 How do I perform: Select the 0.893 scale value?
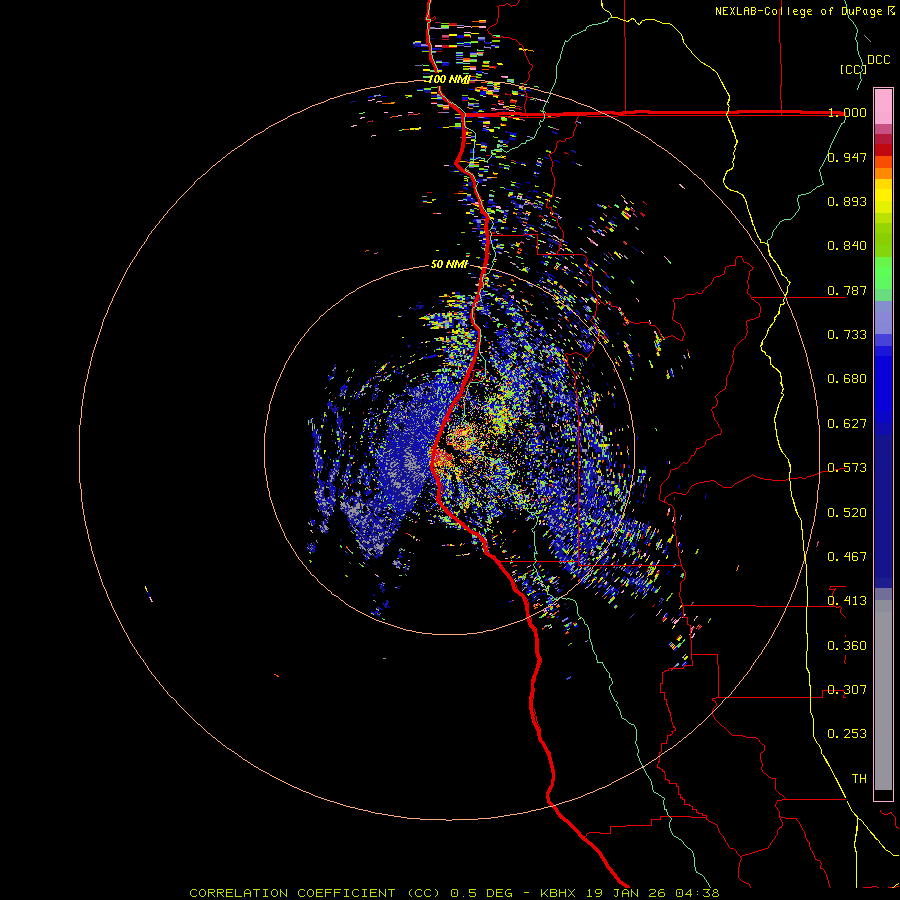coord(847,201)
